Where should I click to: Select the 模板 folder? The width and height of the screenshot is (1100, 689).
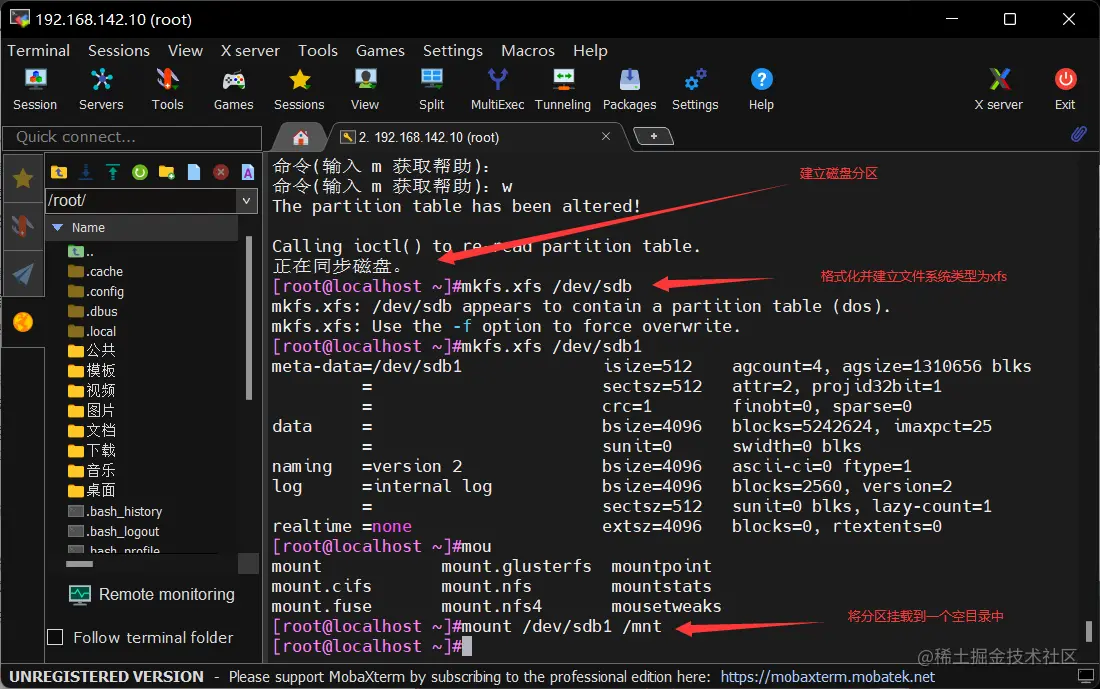pyautogui.click(x=92, y=370)
